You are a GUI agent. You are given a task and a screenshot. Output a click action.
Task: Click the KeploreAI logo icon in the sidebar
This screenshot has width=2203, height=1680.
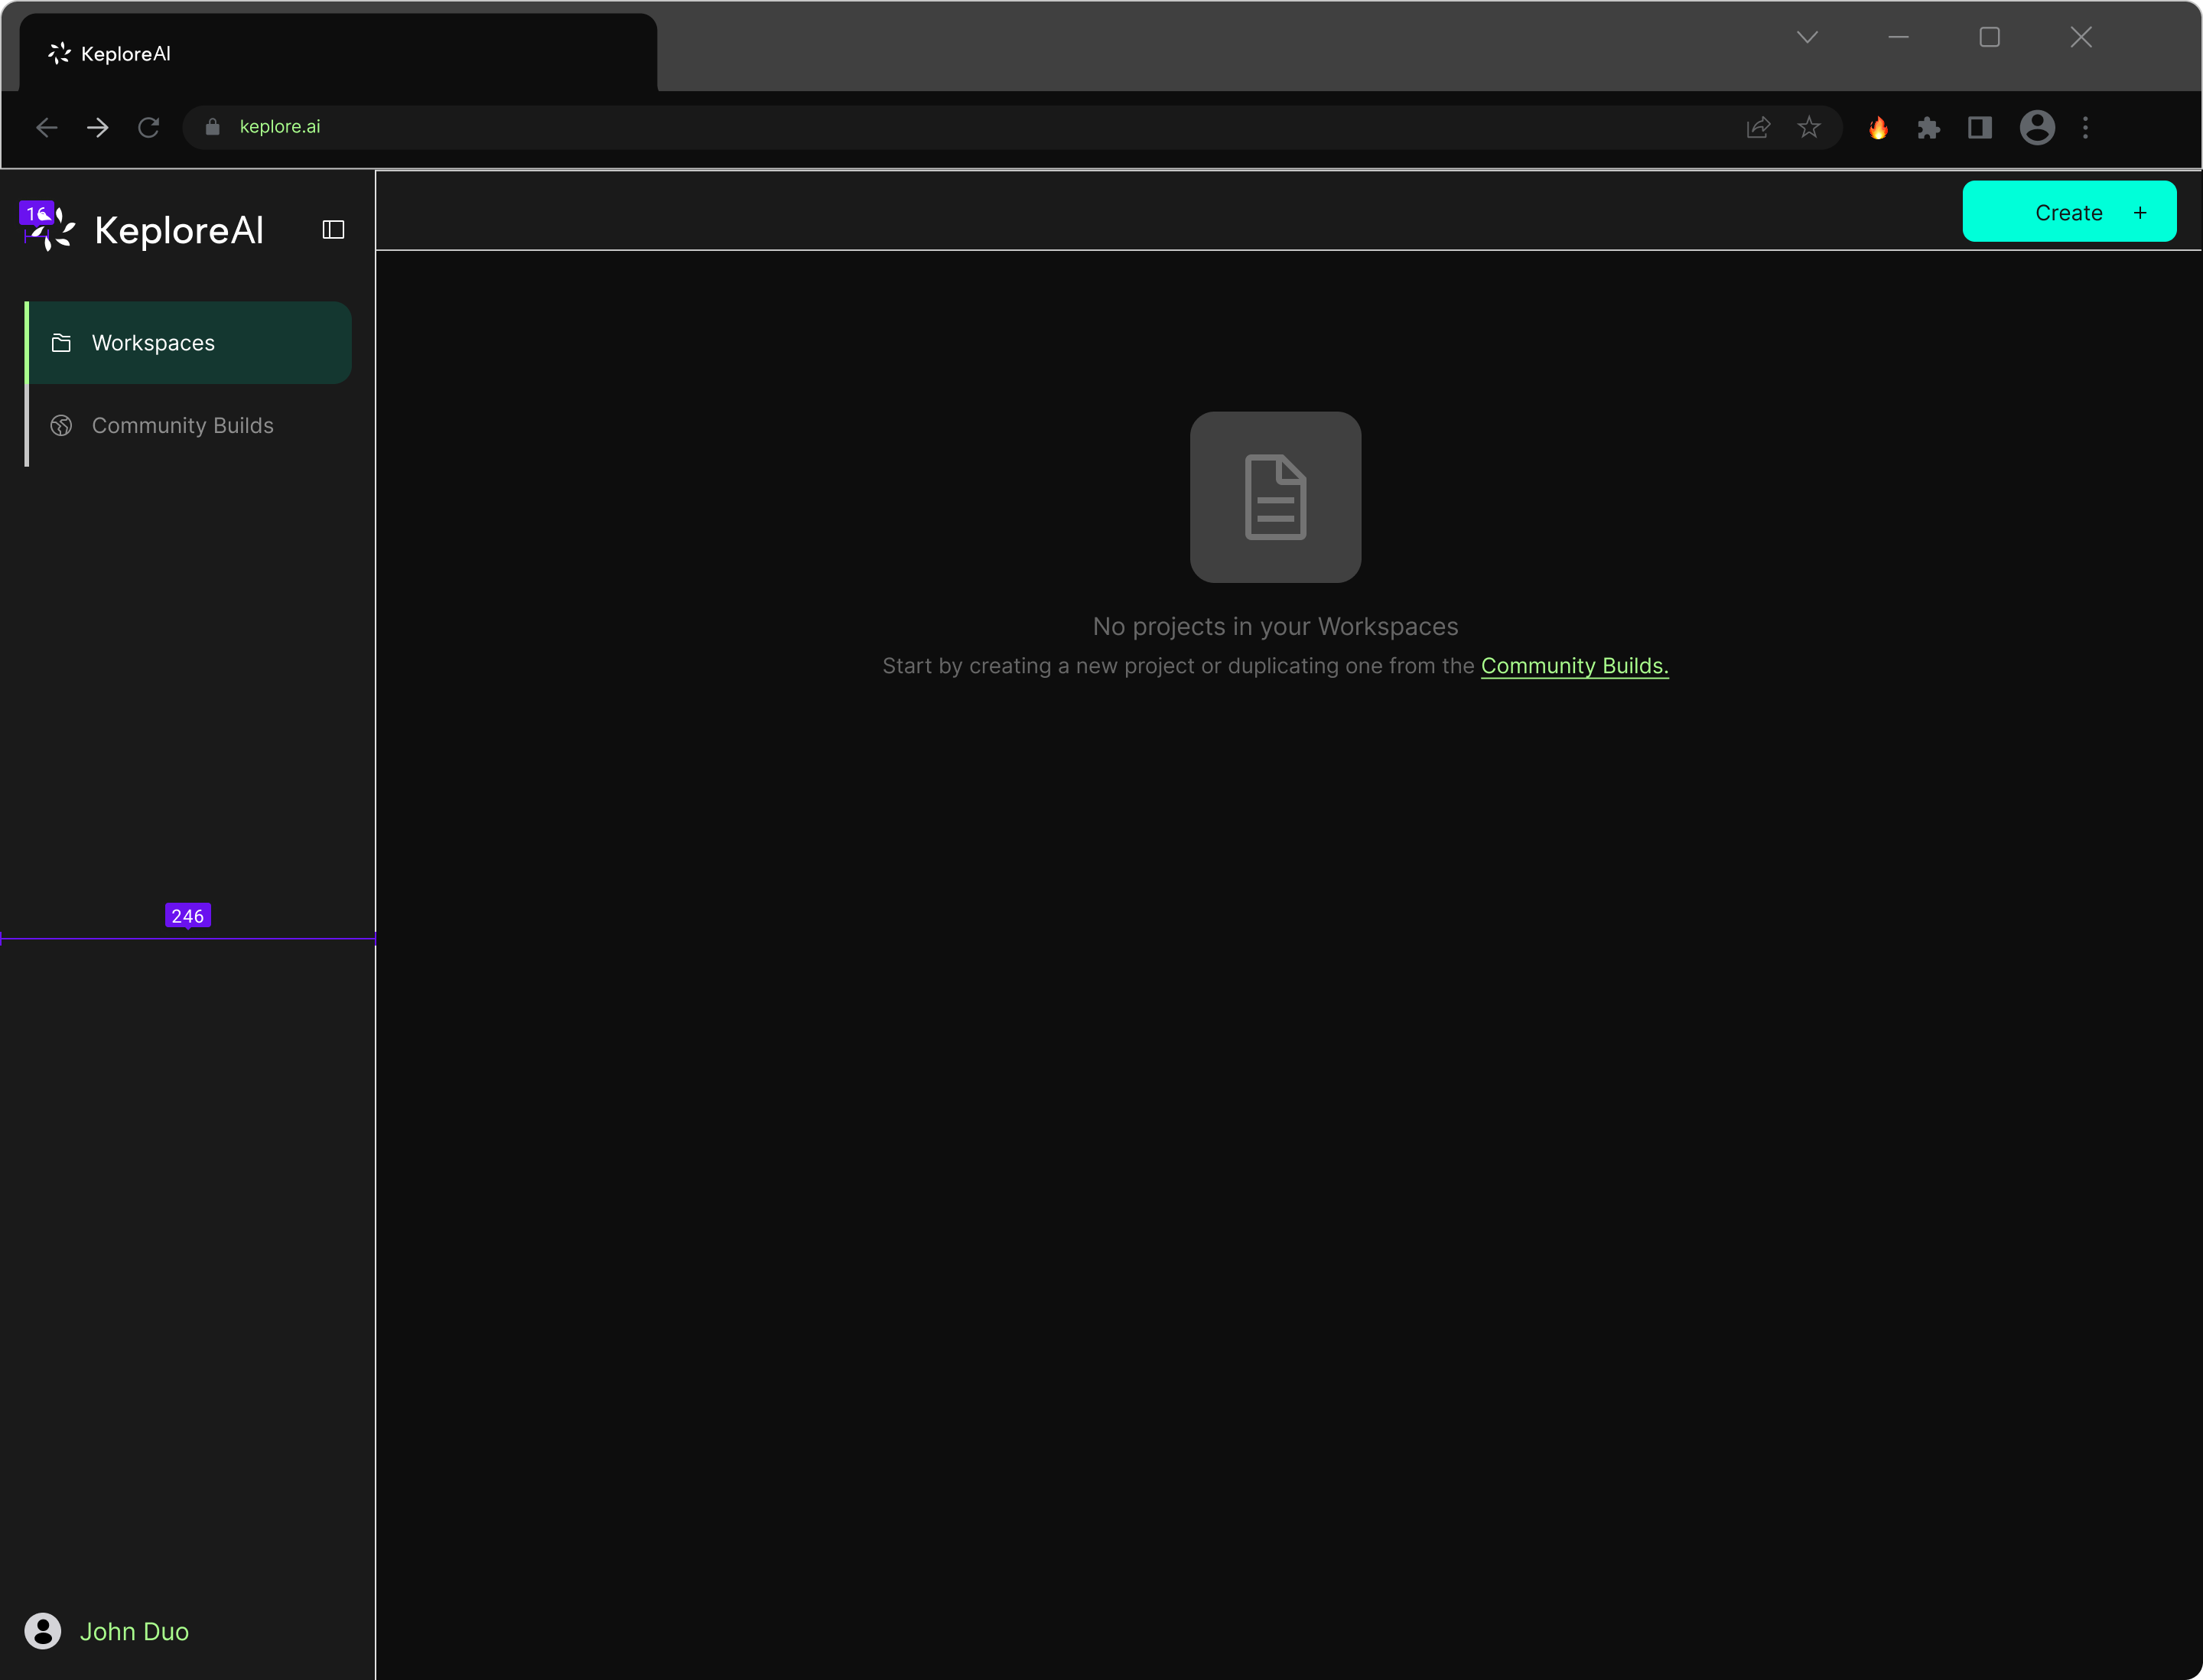click(x=50, y=229)
